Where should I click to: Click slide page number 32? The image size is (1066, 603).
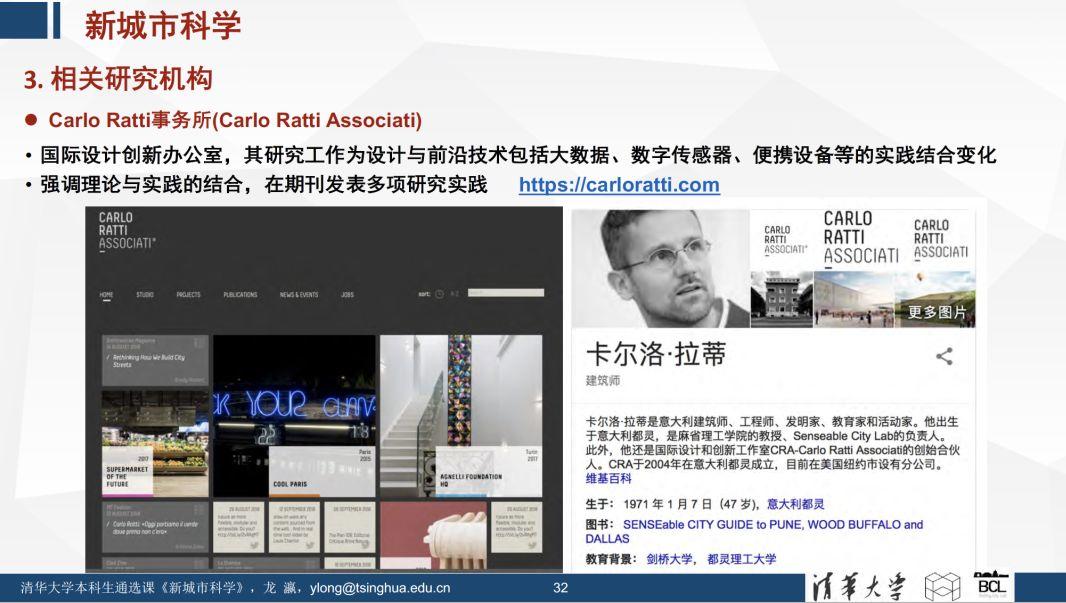[x=560, y=588]
